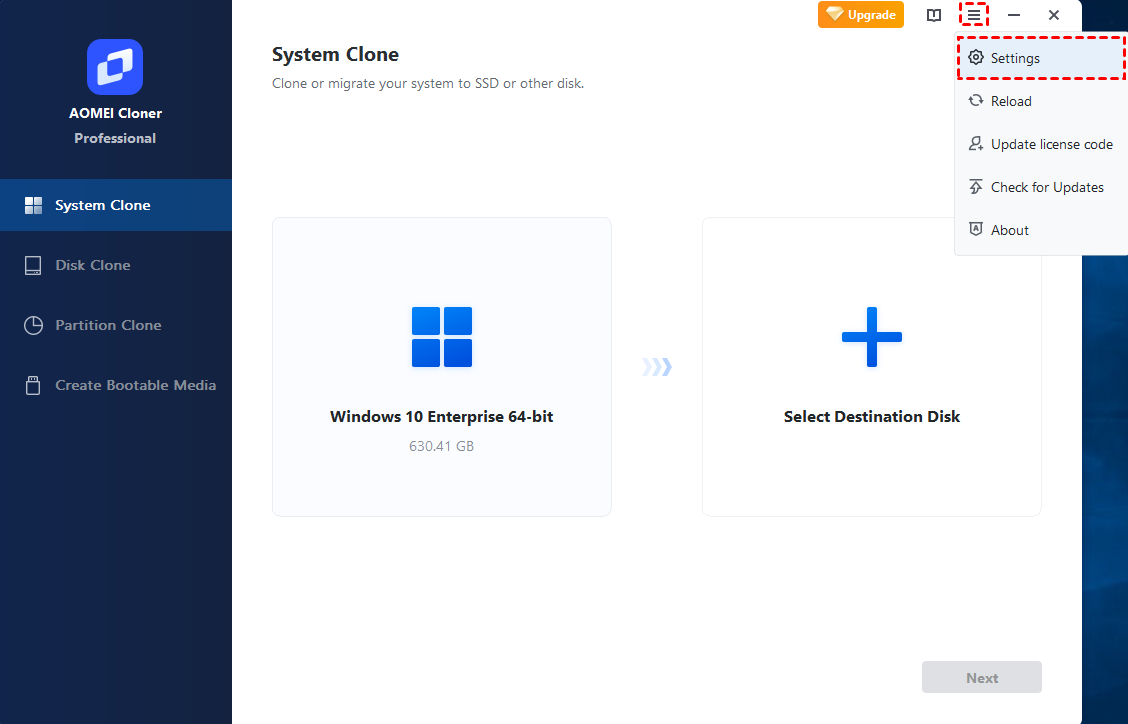Switch to the Disk Clone tab

click(116, 266)
